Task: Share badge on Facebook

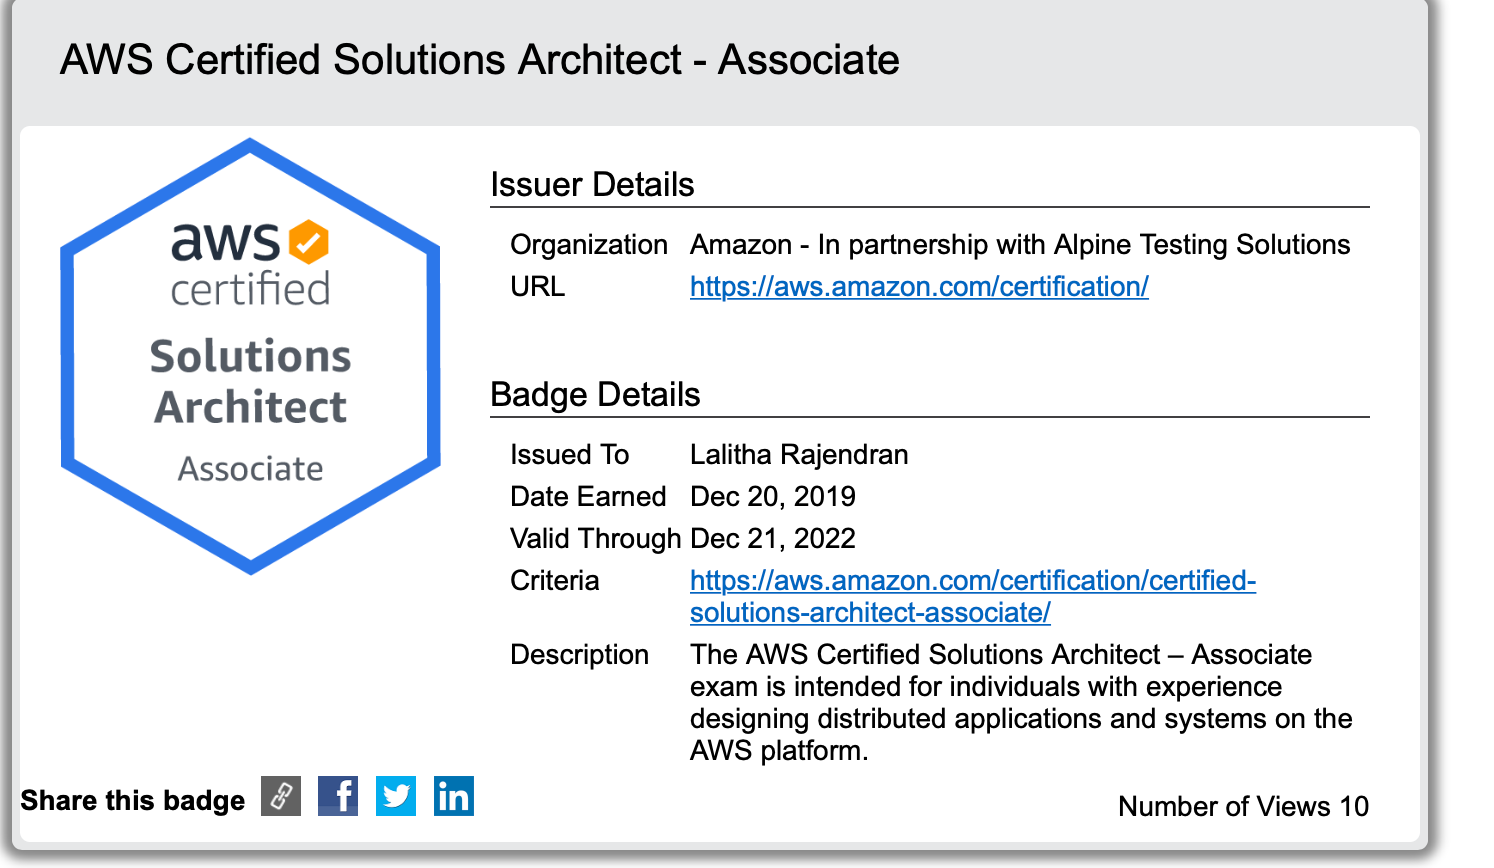Action: (x=338, y=796)
